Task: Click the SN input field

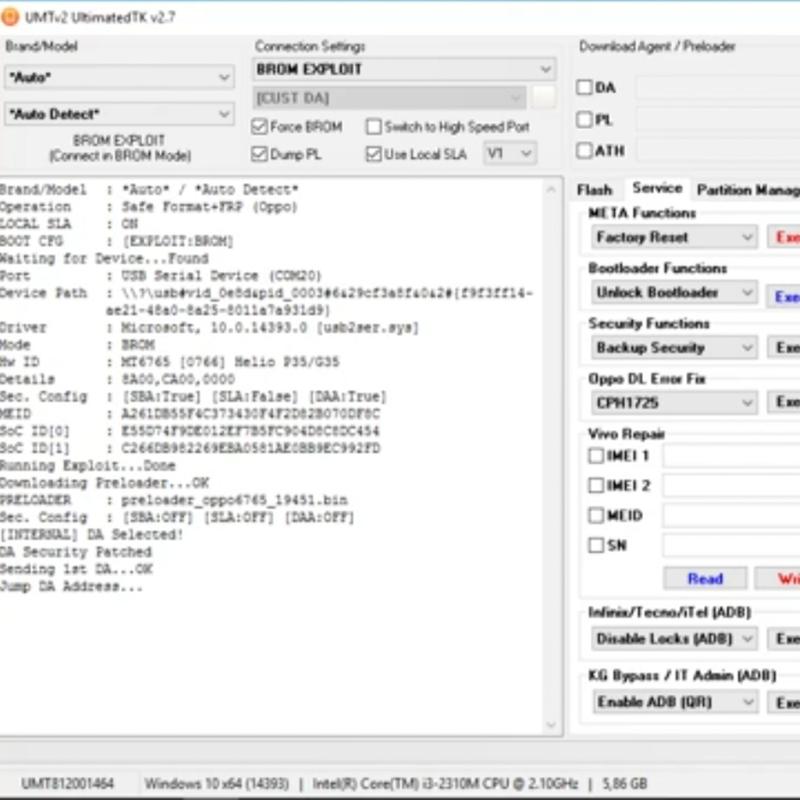Action: click(x=731, y=545)
